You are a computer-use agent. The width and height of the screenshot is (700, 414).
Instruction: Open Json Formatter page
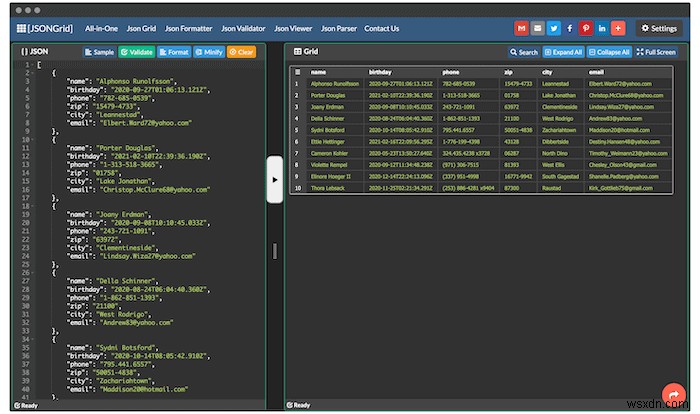tap(188, 29)
